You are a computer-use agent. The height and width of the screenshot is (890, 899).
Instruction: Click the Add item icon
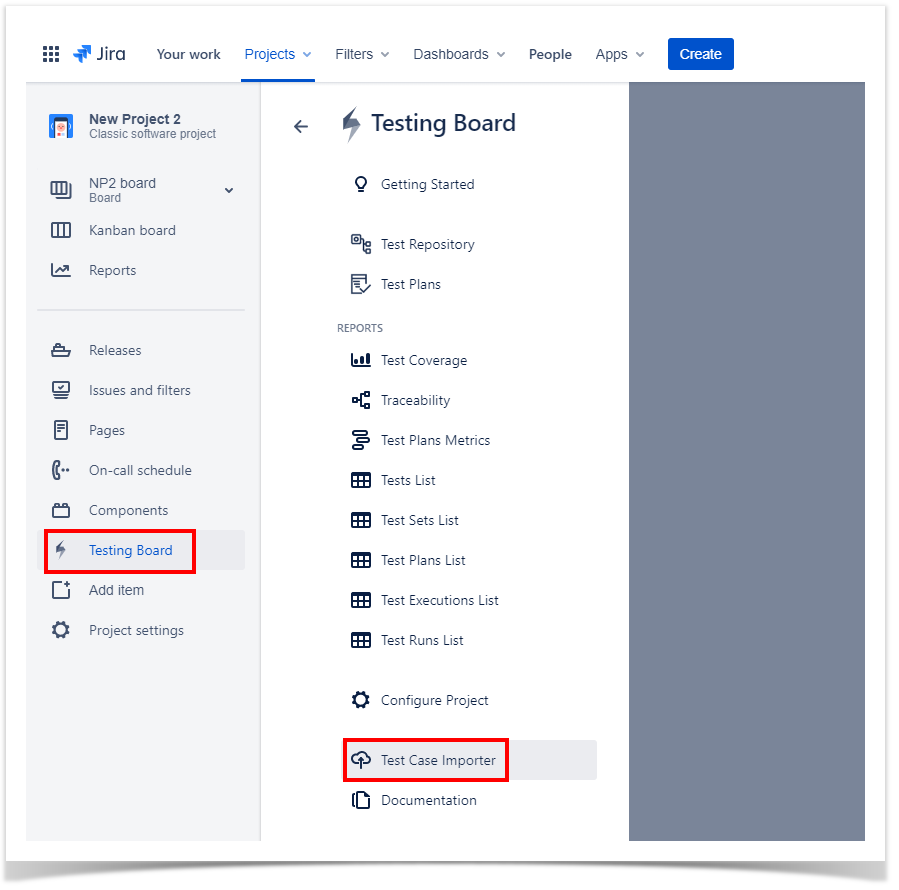(x=61, y=590)
